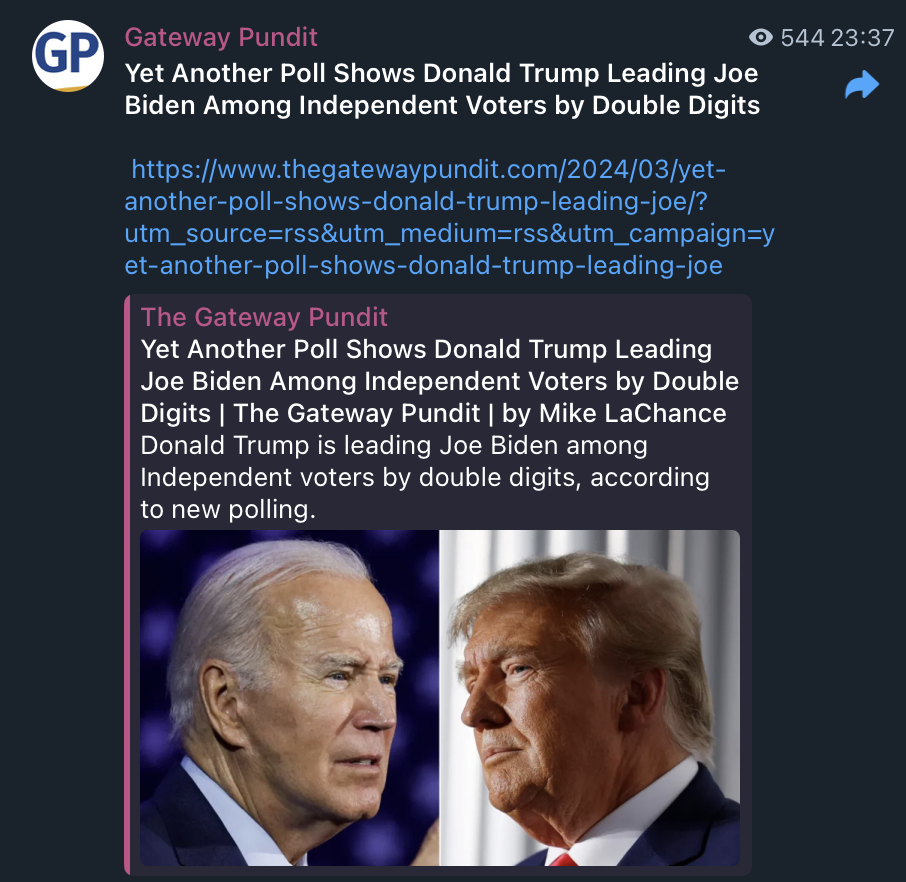This screenshot has height=882, width=906.
Task: Open the Gateway Pundit channel name
Action: tap(221, 38)
